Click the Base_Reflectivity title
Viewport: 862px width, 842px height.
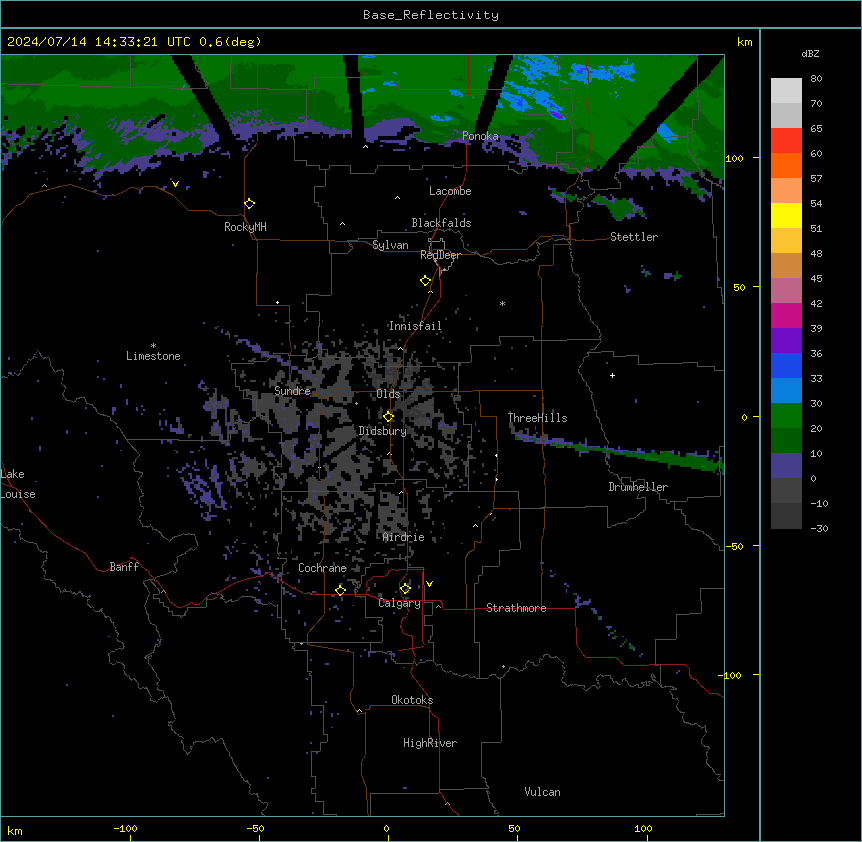coord(431,15)
